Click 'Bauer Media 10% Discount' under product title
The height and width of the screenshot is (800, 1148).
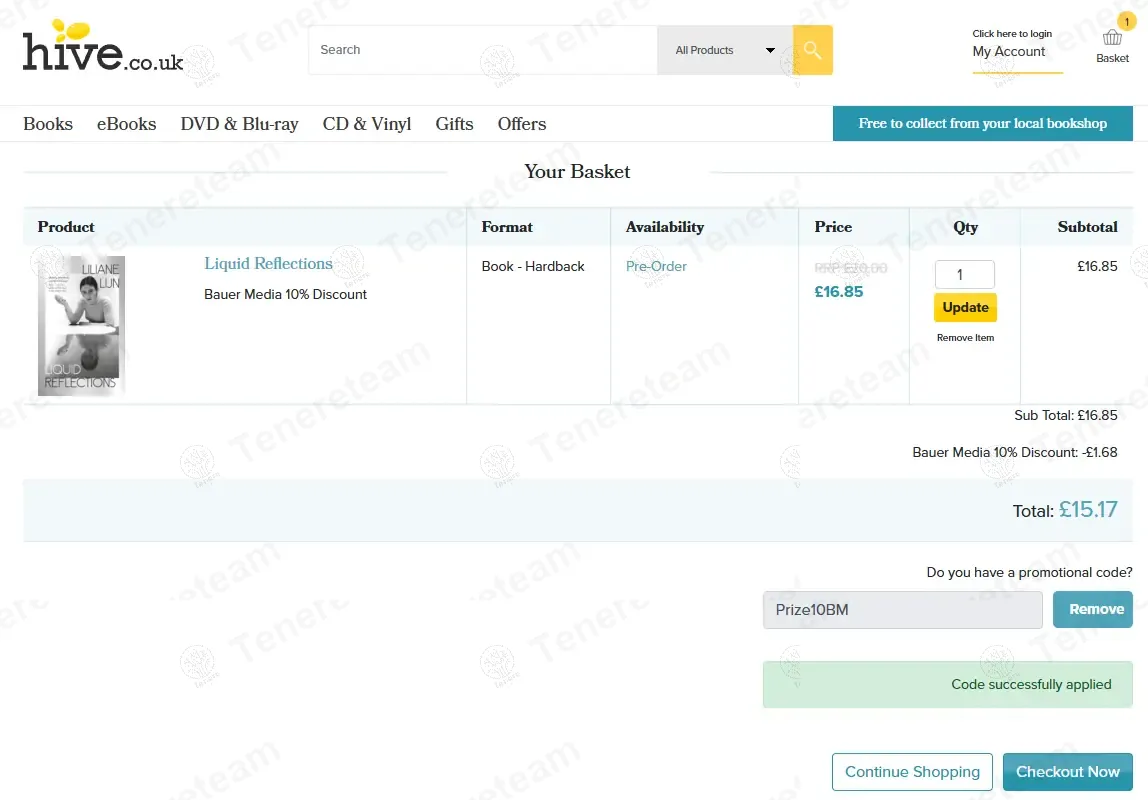click(x=286, y=294)
